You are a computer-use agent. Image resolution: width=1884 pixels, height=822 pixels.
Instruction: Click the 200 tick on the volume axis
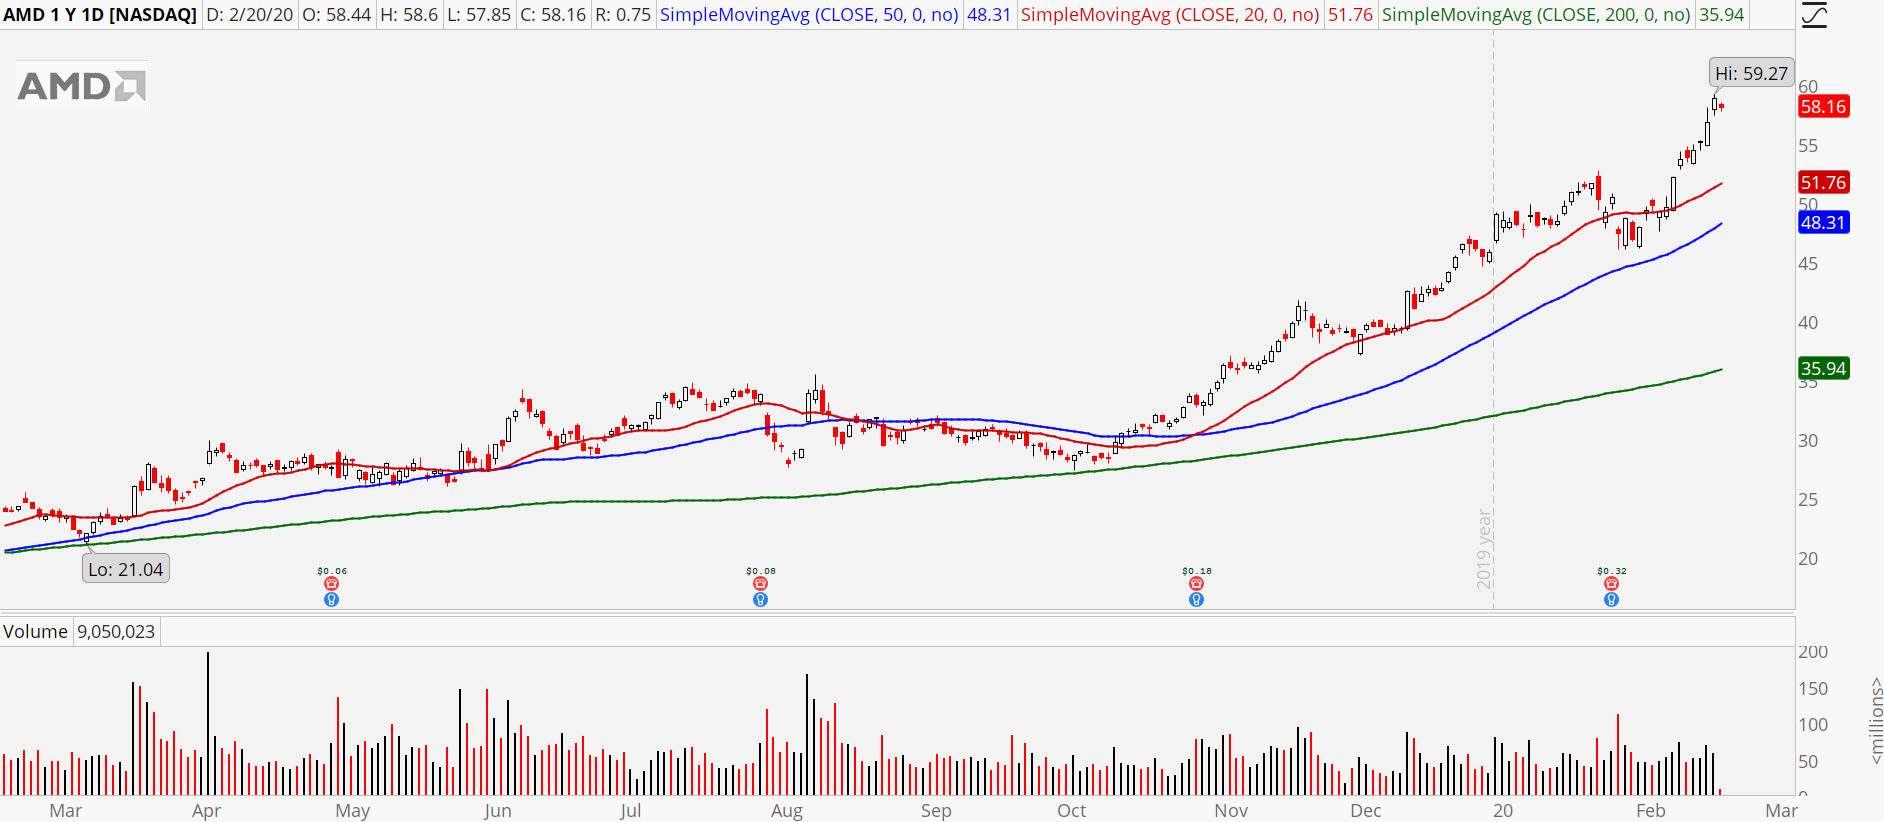click(x=1813, y=652)
